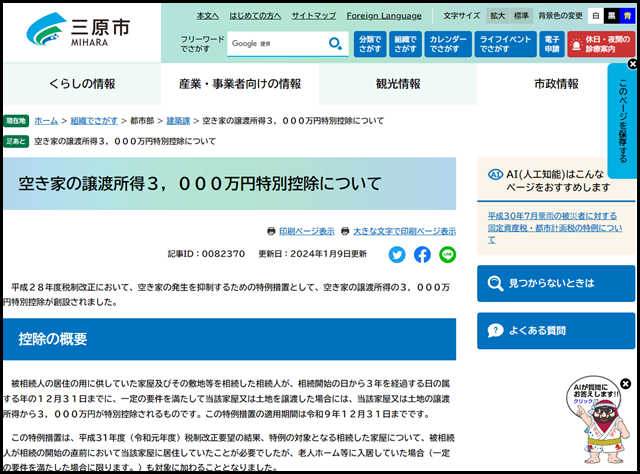Open はじめての方へ link
The width and height of the screenshot is (640, 474).
255,16
